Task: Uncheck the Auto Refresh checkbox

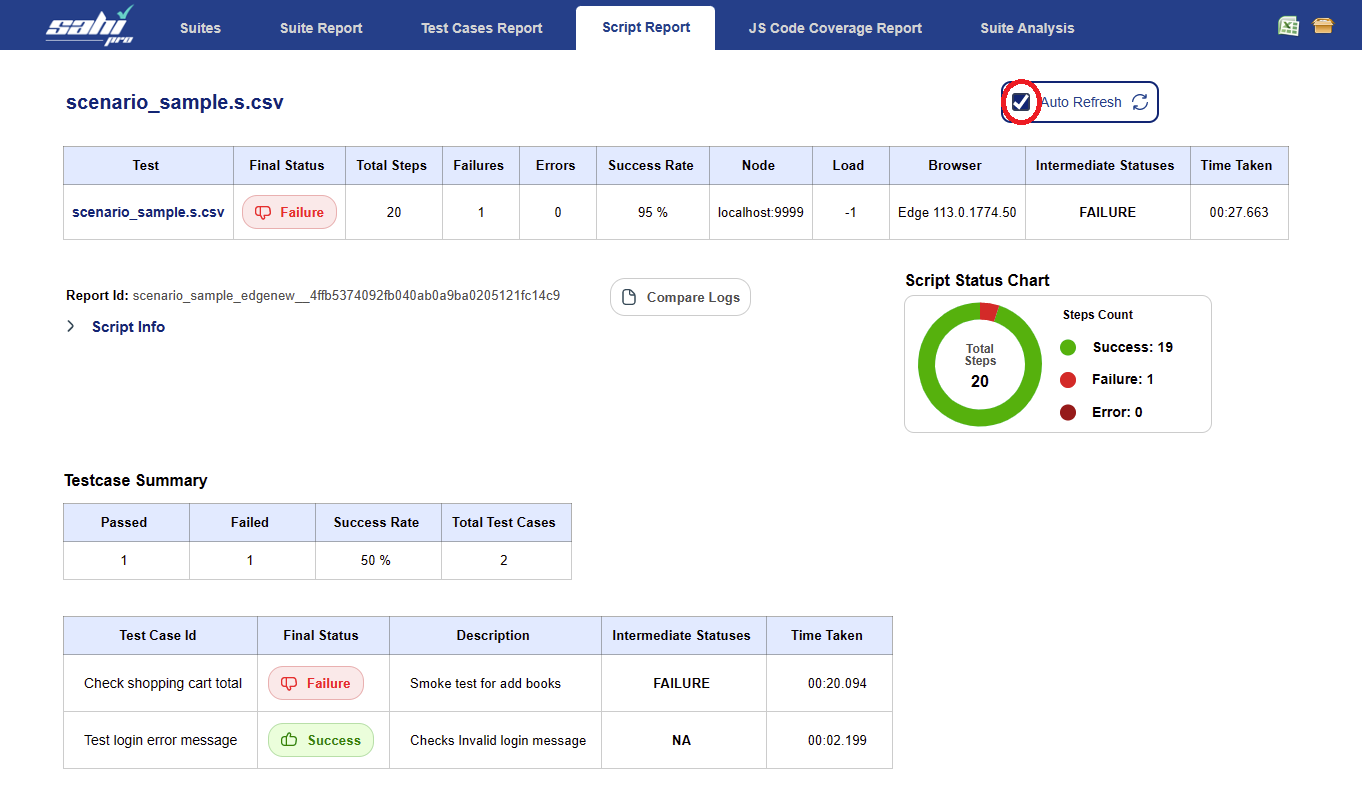Action: tap(1021, 102)
